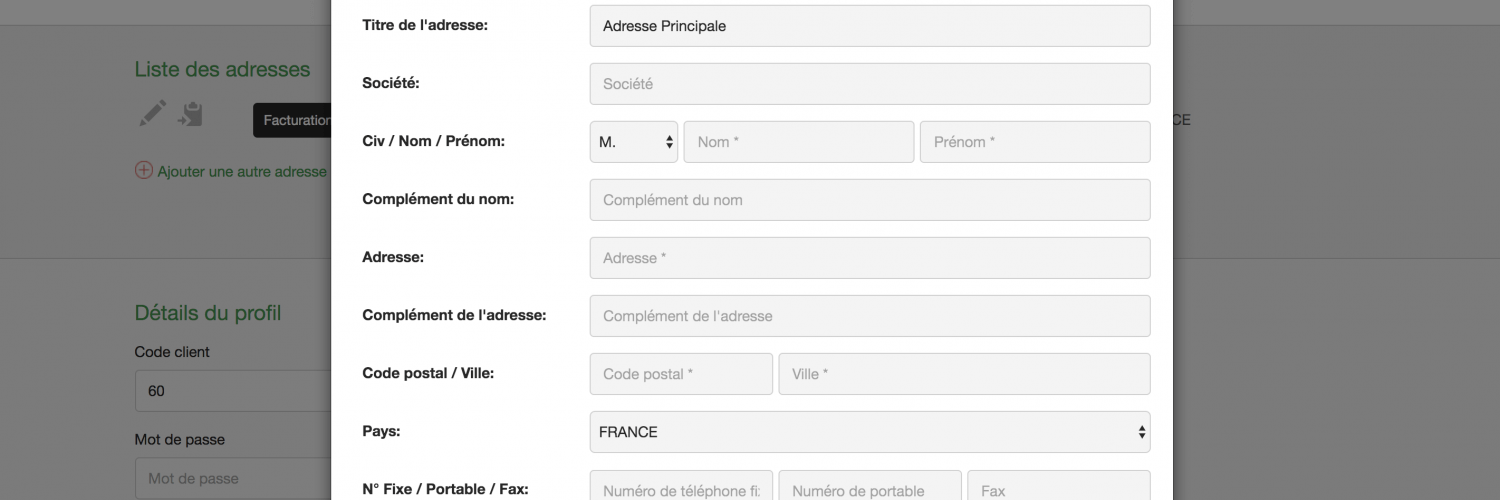This screenshot has width=1500, height=500.
Task: Click the Mot de passe field
Action: coord(234,479)
